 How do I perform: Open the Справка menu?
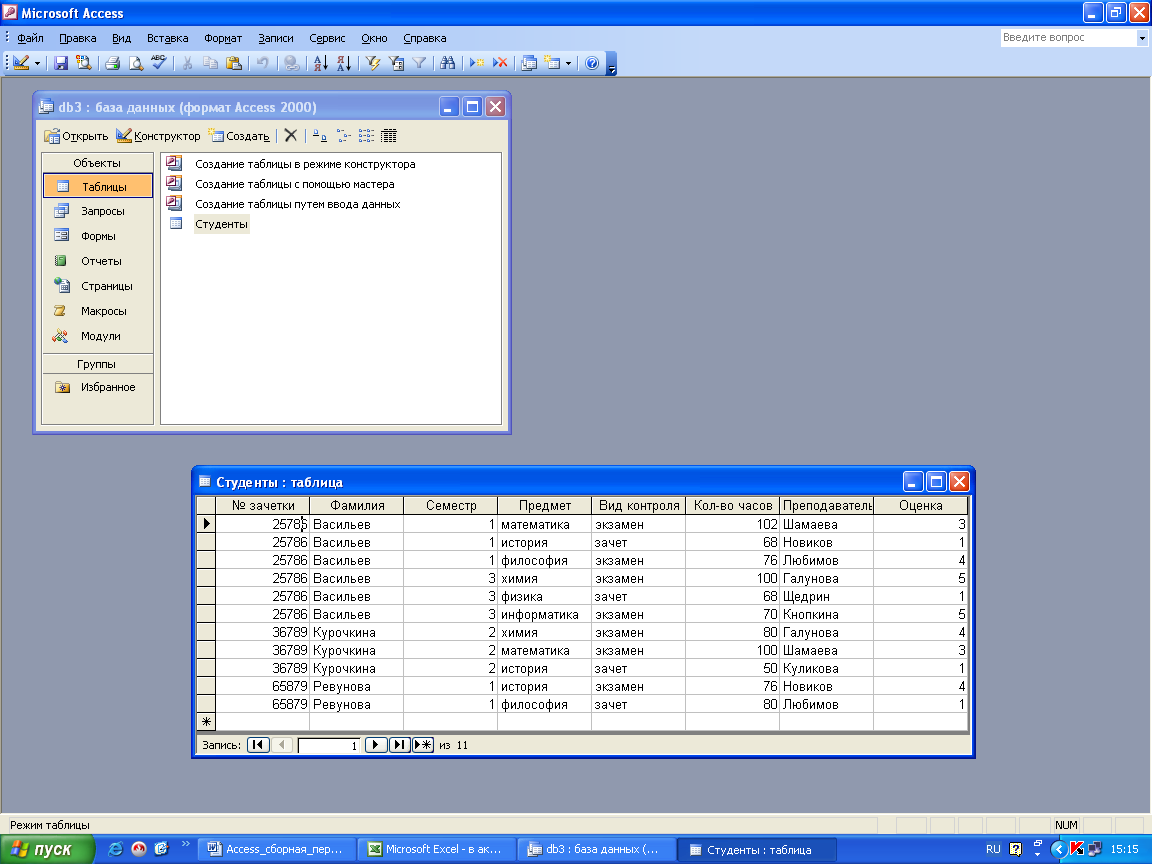(425, 38)
